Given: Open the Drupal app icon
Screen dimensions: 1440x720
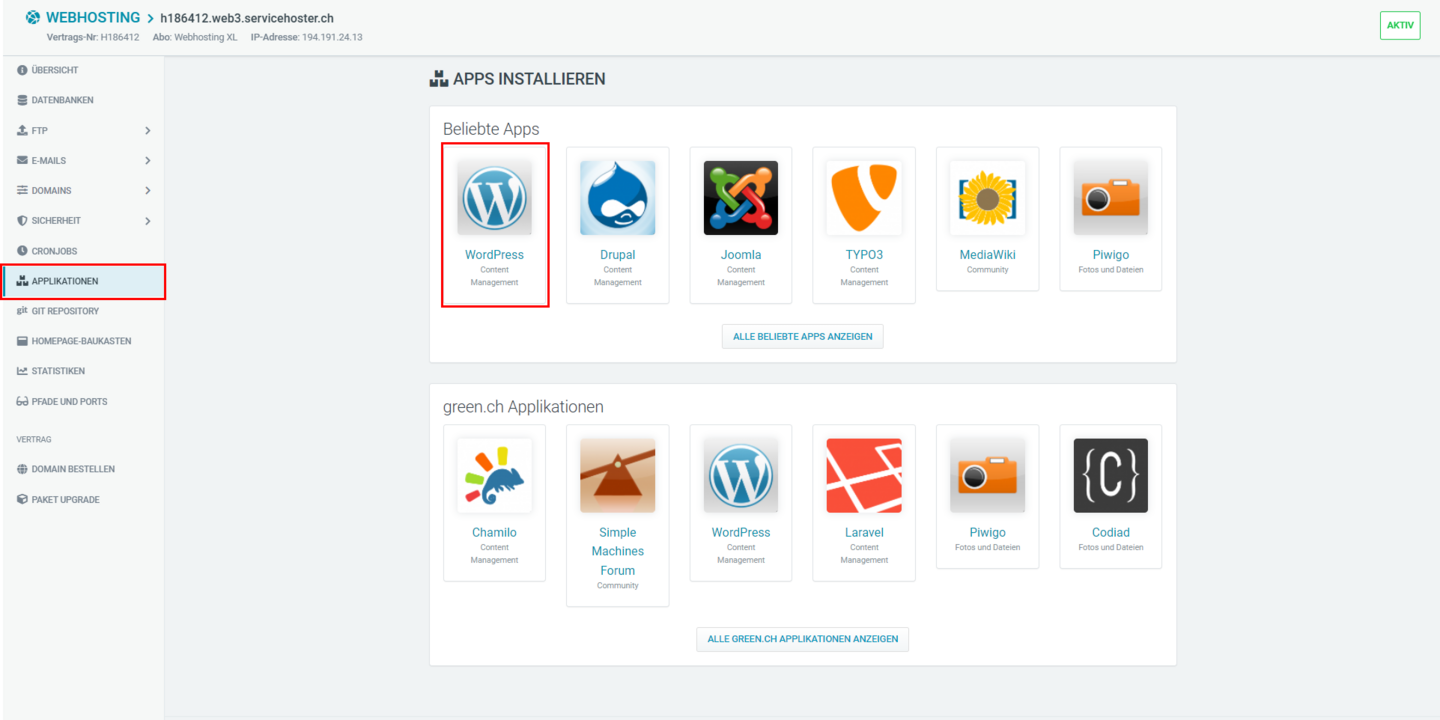Looking at the screenshot, I should coord(618,198).
